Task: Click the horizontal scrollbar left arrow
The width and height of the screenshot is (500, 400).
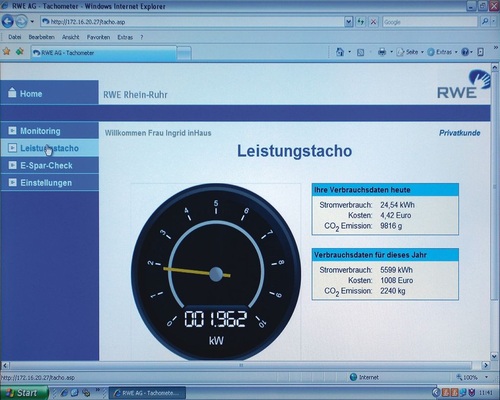Action: pos(5,365)
